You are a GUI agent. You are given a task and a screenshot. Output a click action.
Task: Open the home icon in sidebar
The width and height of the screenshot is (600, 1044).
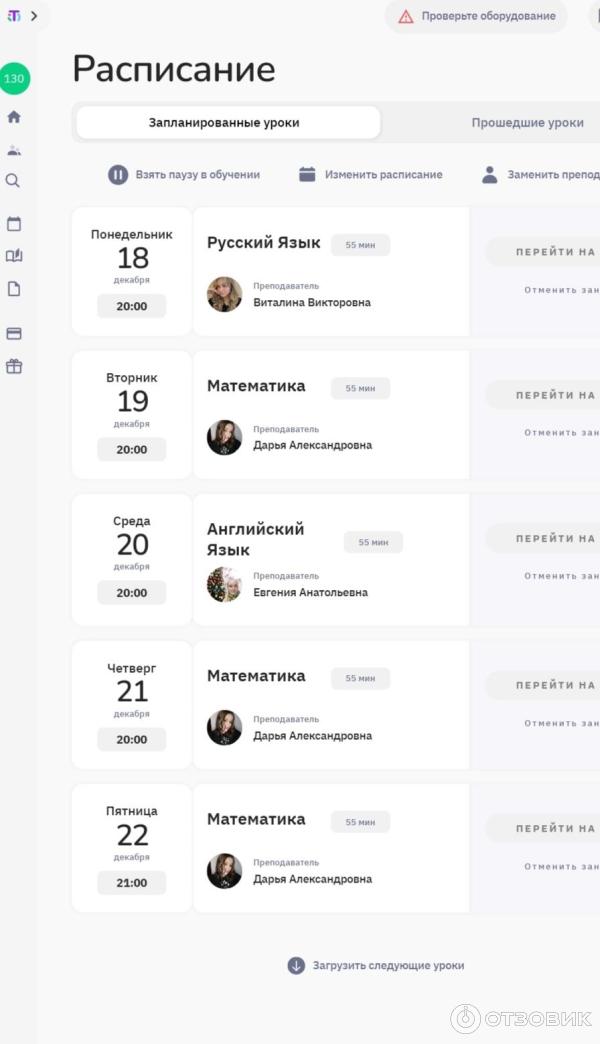point(14,117)
